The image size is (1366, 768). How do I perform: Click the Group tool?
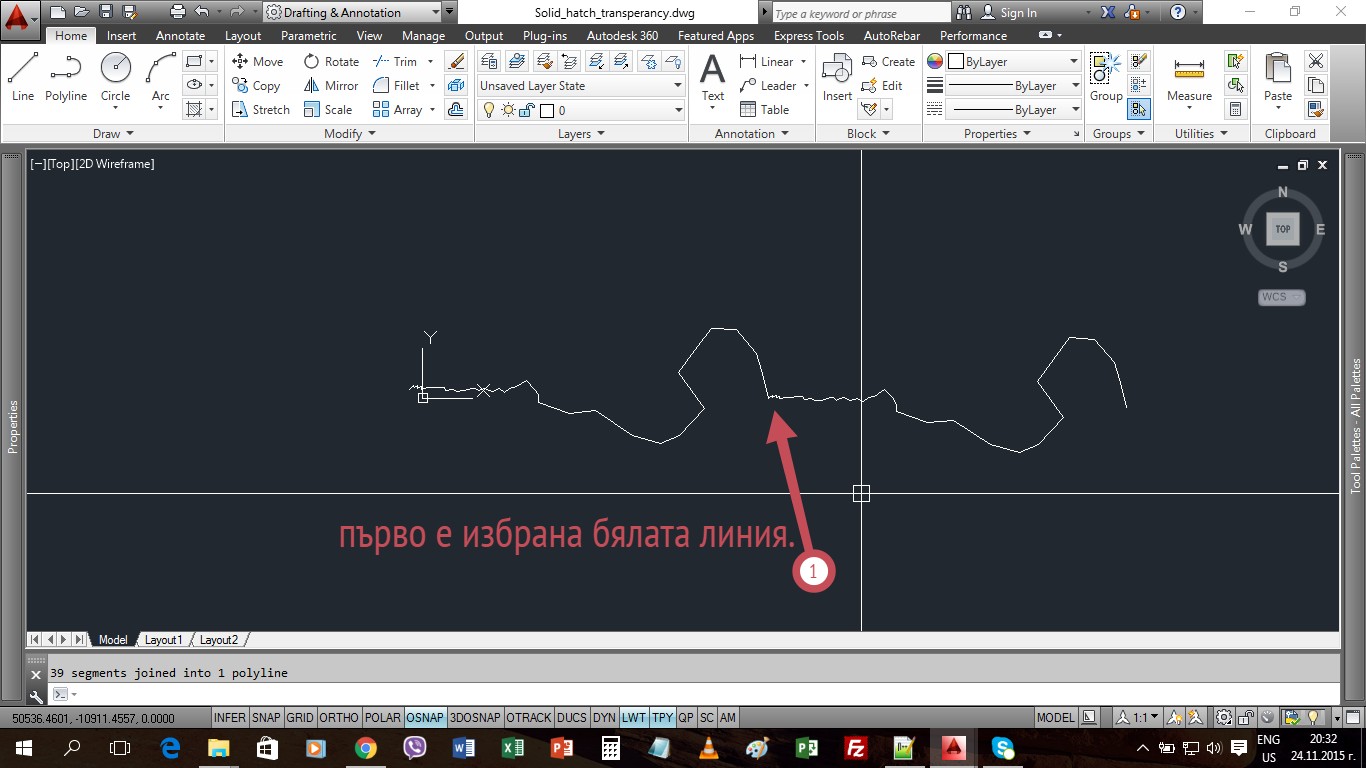[x=1106, y=78]
